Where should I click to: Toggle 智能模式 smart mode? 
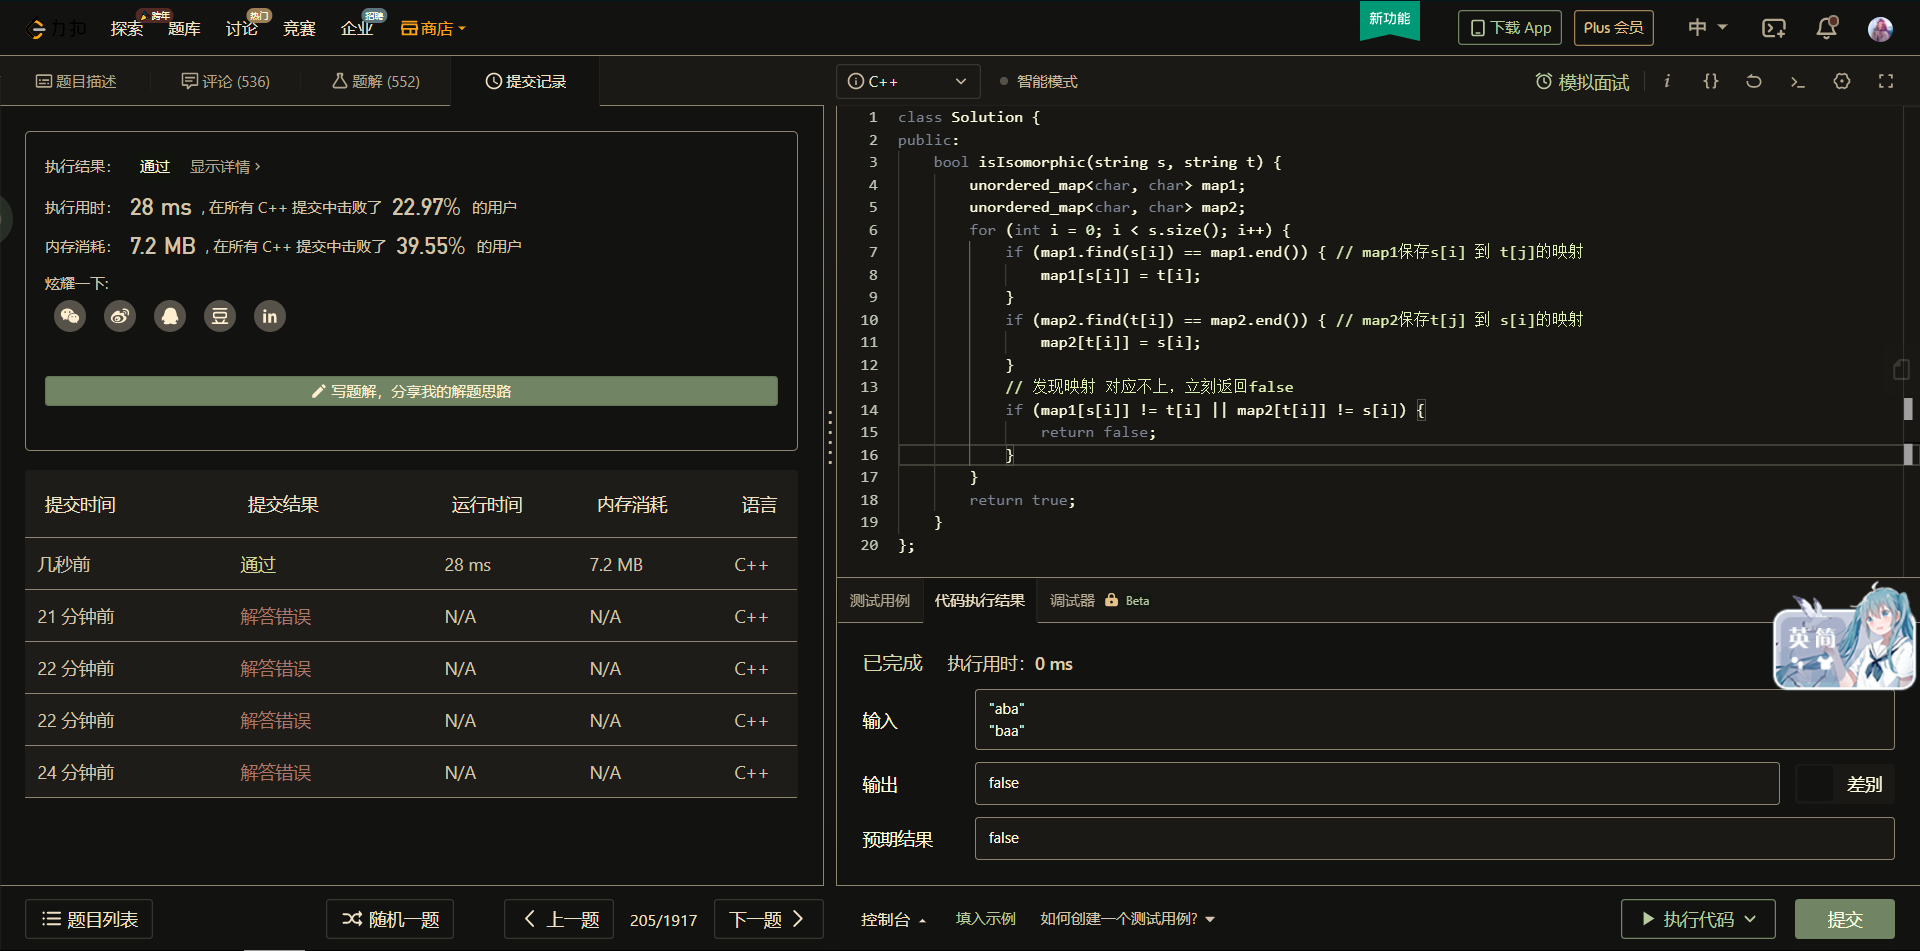[x=1038, y=82]
